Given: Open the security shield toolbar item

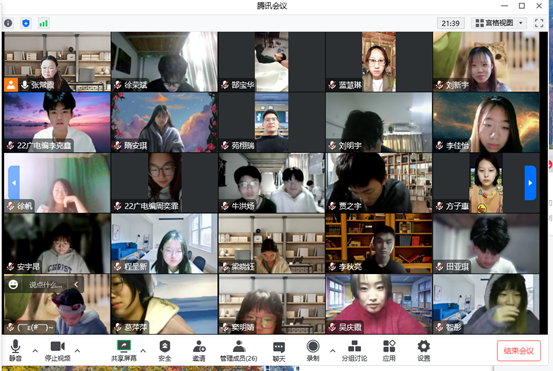Looking at the screenshot, I should tap(165, 351).
